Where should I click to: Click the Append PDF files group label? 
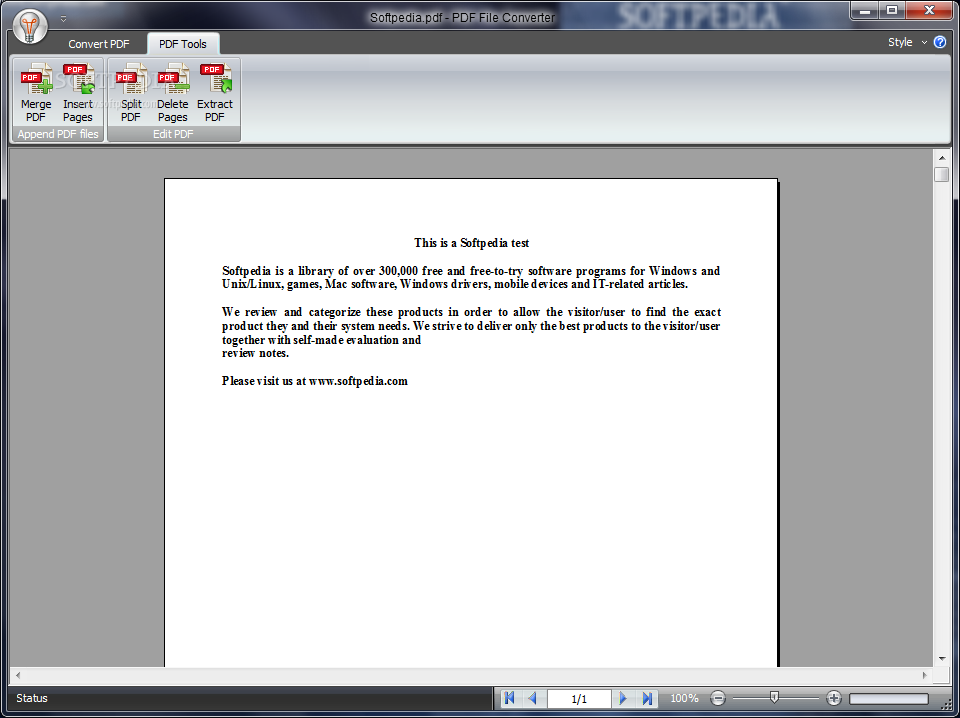[58, 134]
